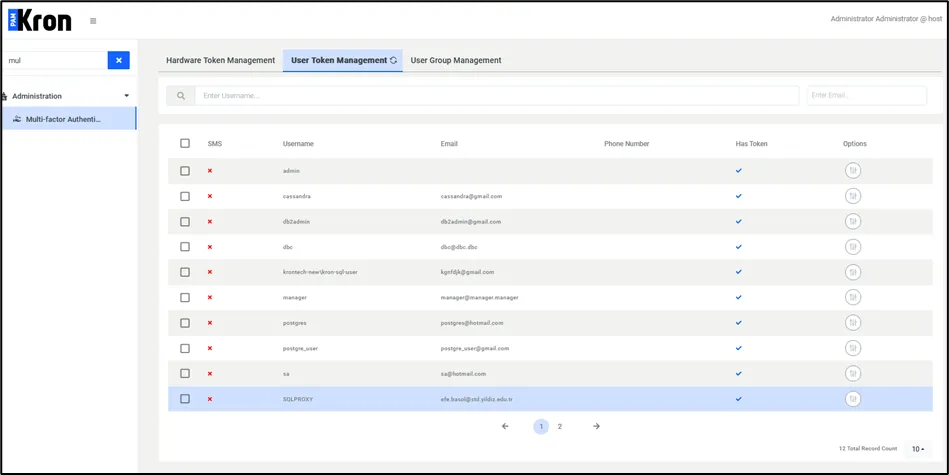The width and height of the screenshot is (949, 475).
Task: Click the red SMS X for admin
Action: pos(210,171)
